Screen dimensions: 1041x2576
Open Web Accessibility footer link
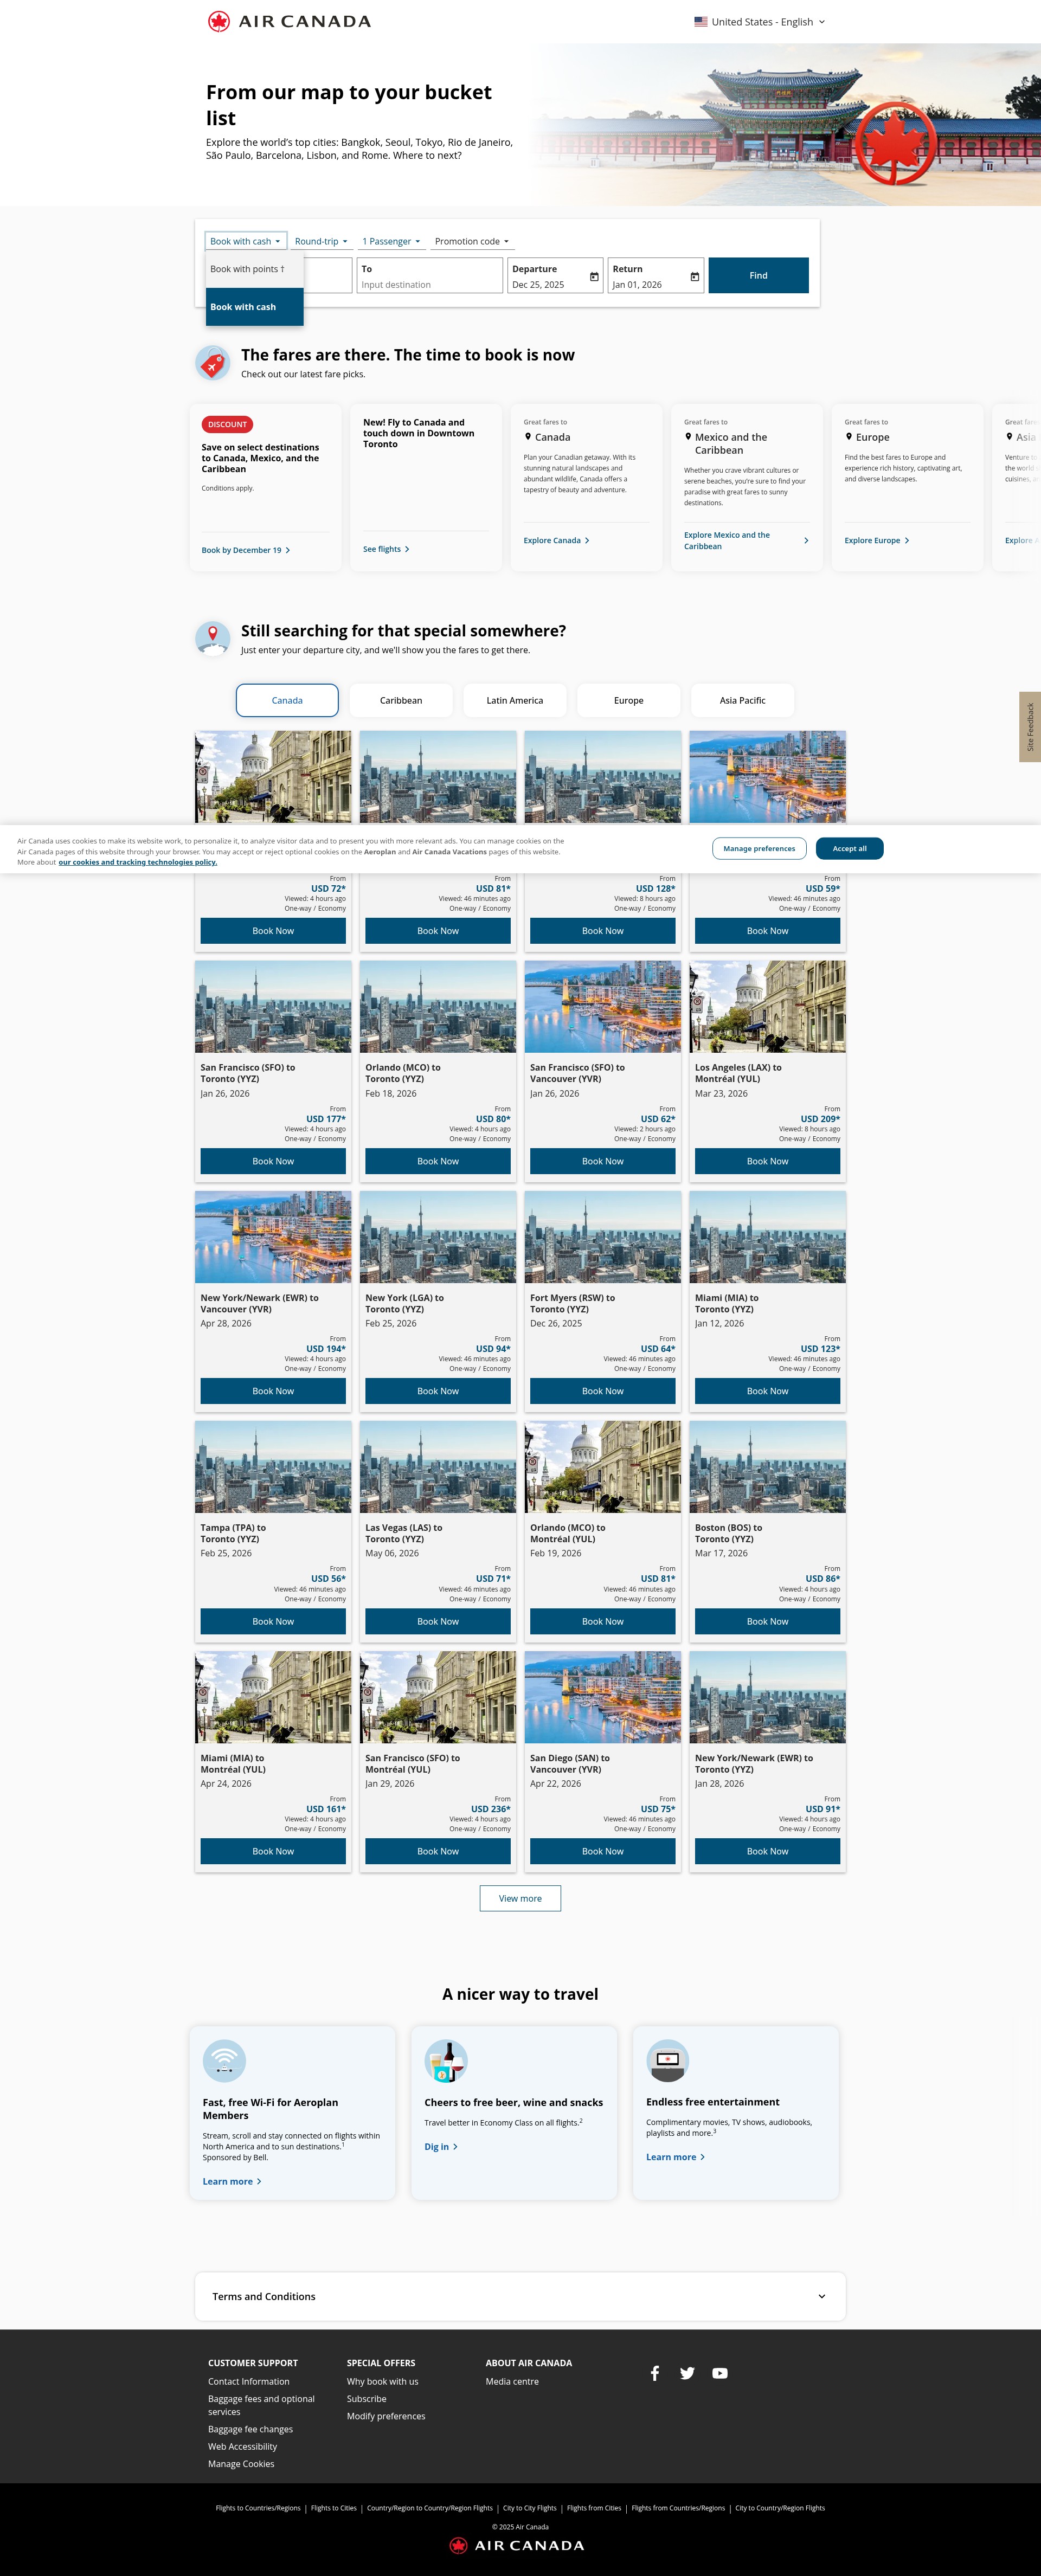(242, 2447)
